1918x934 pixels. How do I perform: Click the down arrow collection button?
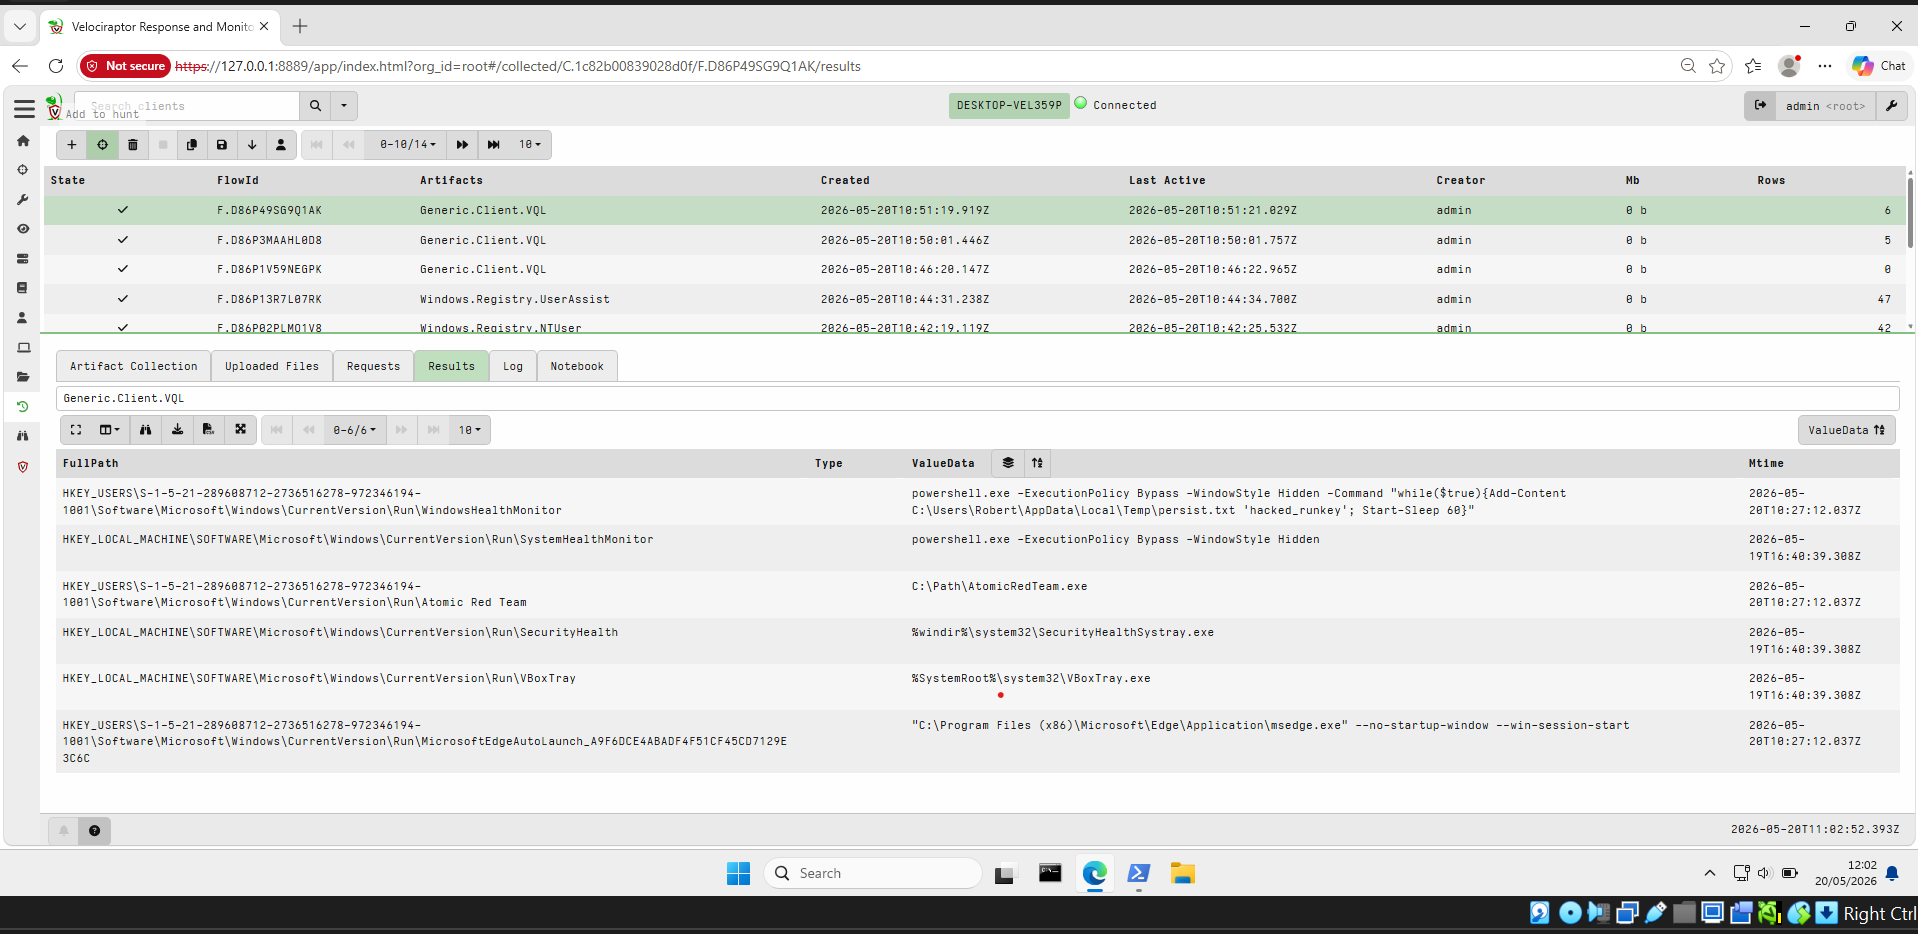coord(252,145)
